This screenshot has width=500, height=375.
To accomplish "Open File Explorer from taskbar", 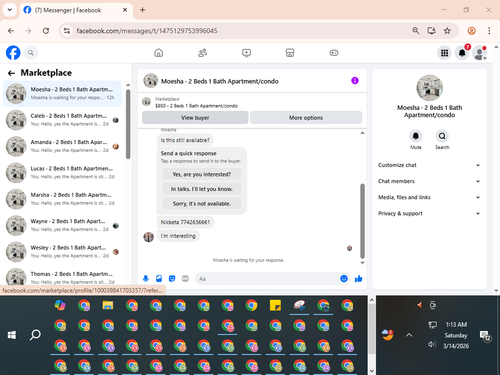I will (108, 305).
